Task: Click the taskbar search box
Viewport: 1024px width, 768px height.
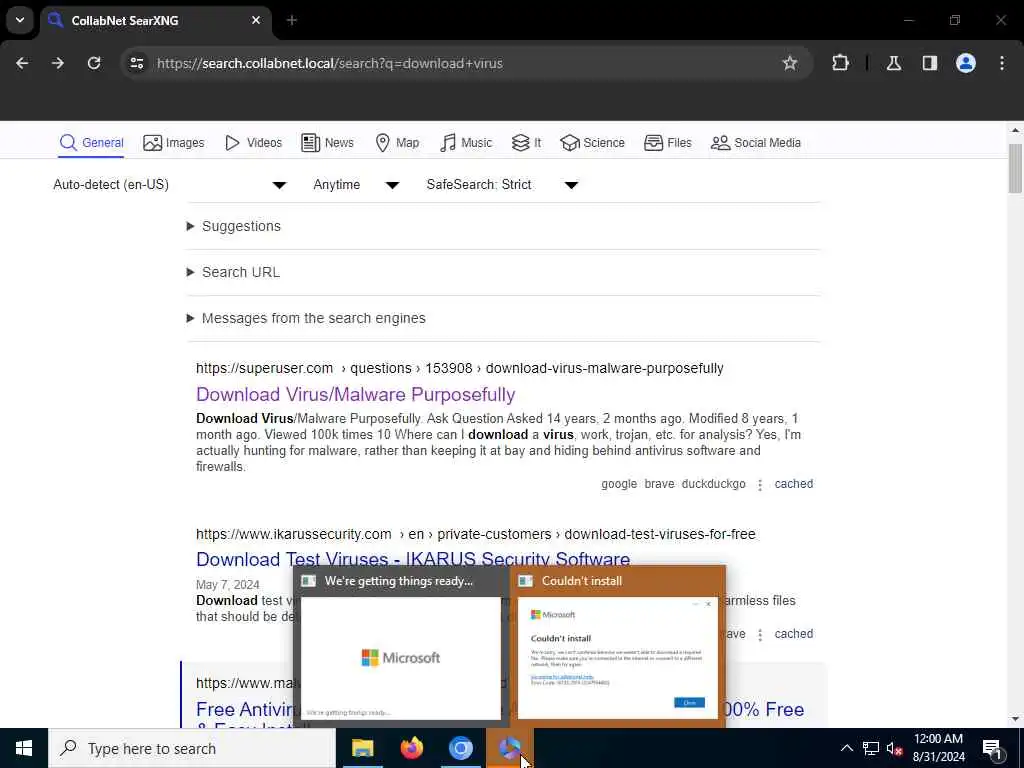Action: coord(192,748)
